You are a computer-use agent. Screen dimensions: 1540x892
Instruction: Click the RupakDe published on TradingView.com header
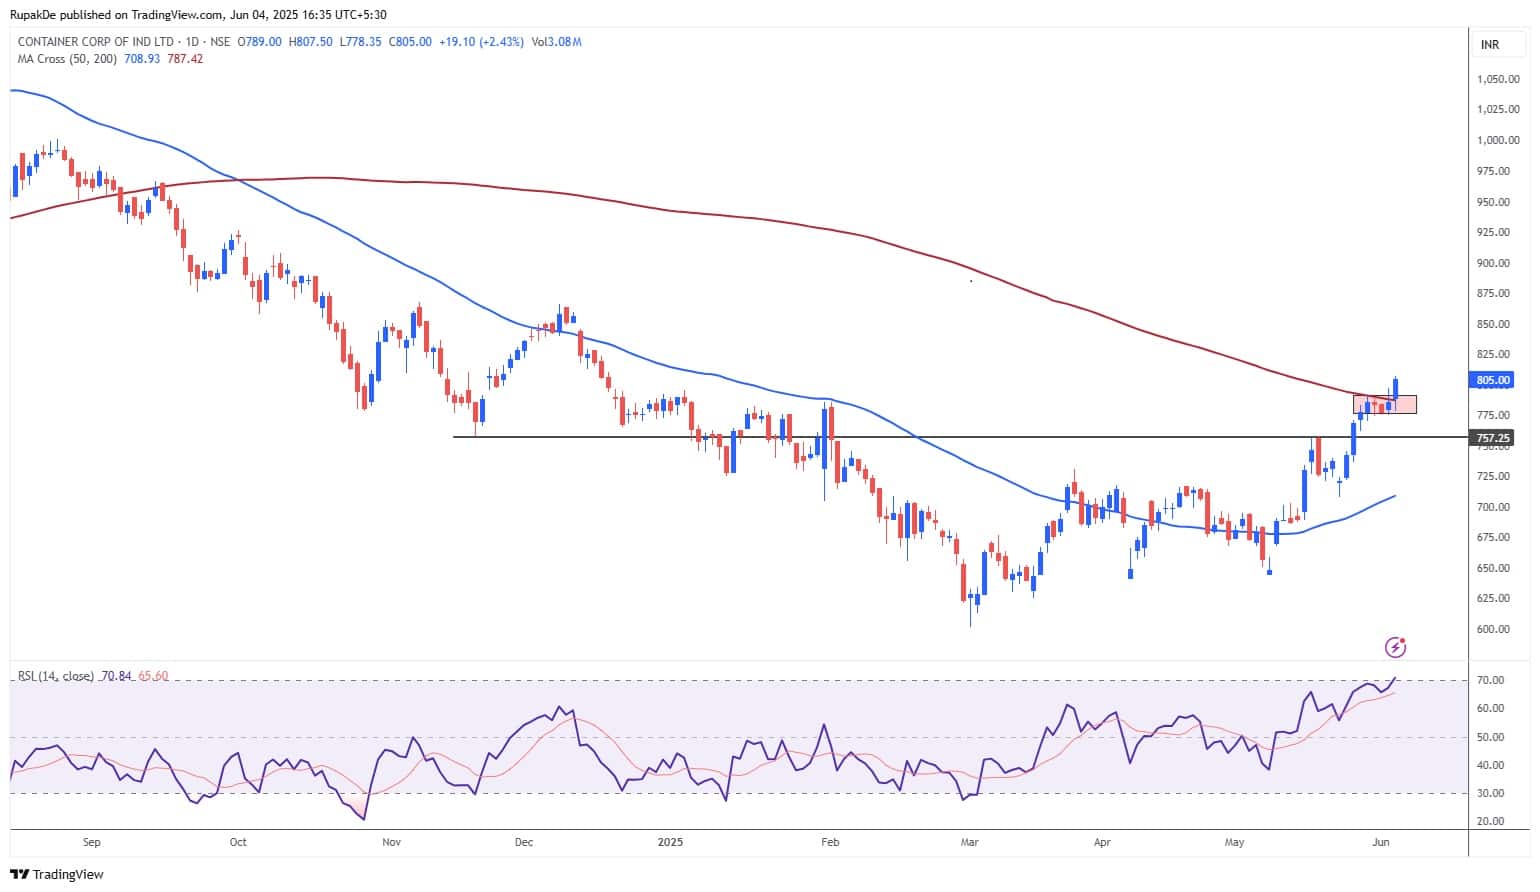click(x=198, y=14)
